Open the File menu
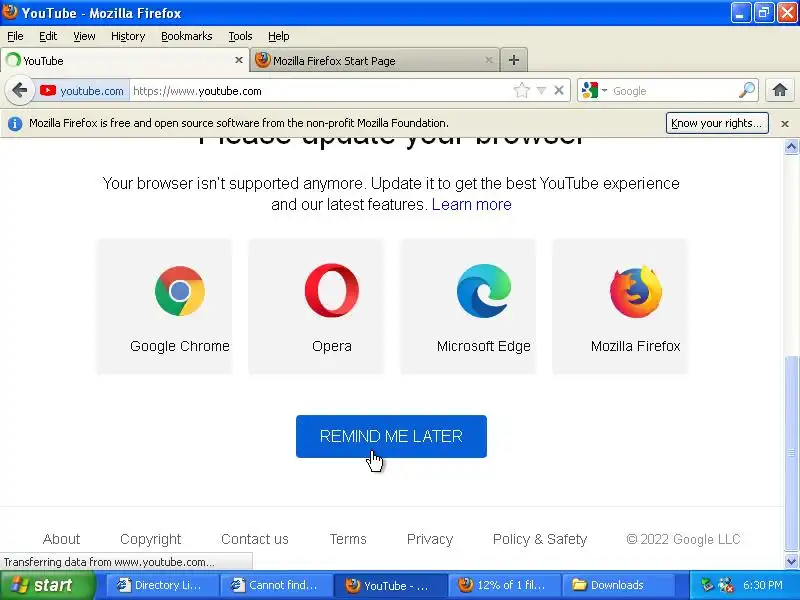 (x=15, y=36)
